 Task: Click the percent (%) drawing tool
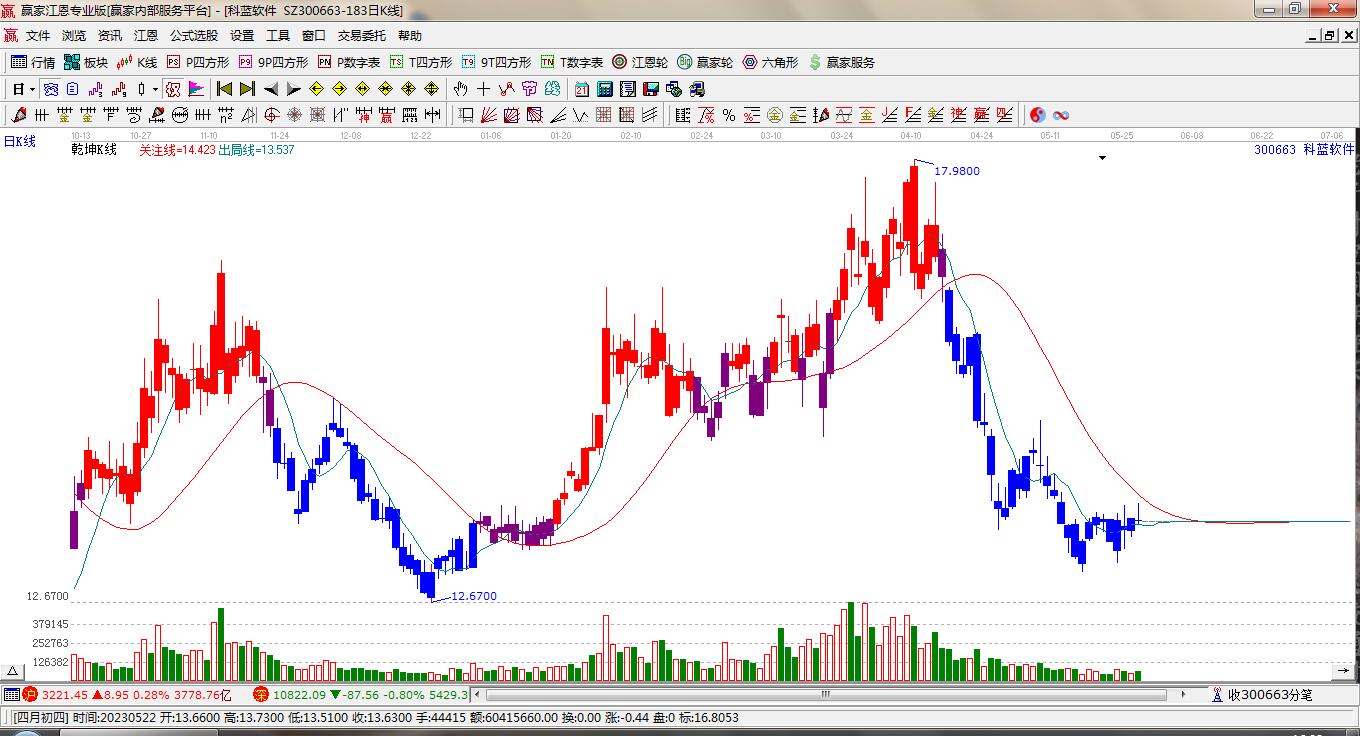pyautogui.click(x=729, y=115)
